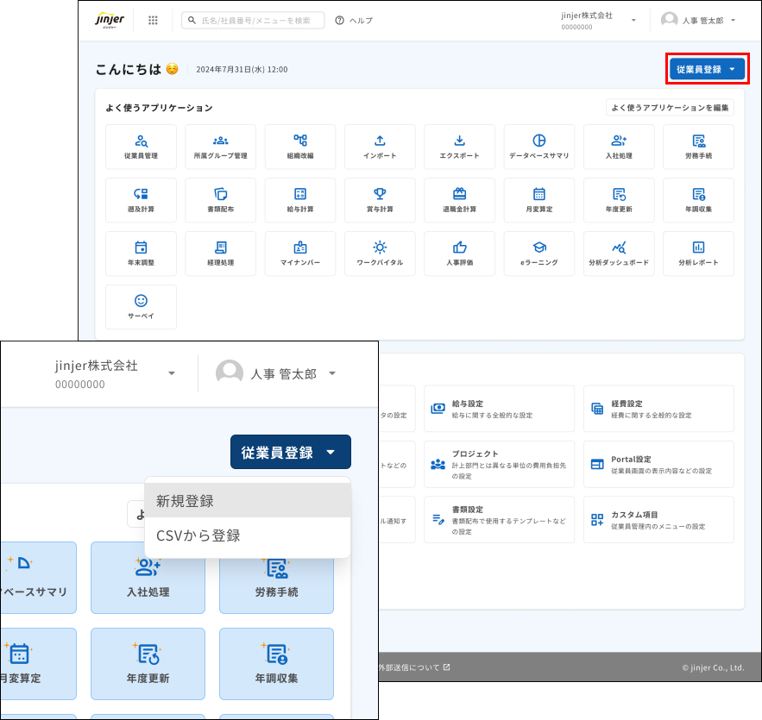Open 年度更新 tile in enlarged inset
The image size is (762, 720).
(x=148, y=664)
